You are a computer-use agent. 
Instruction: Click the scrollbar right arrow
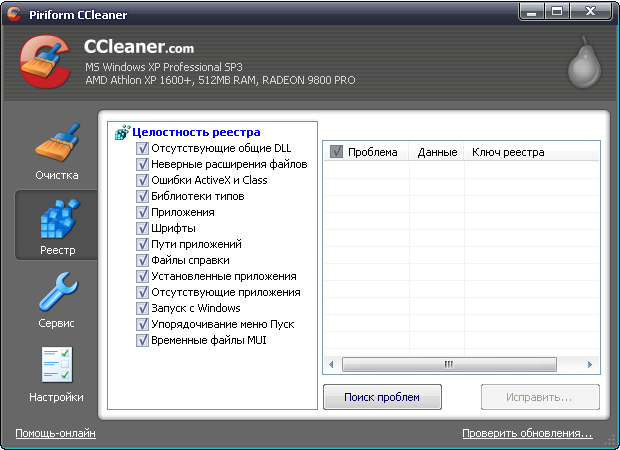click(x=590, y=364)
